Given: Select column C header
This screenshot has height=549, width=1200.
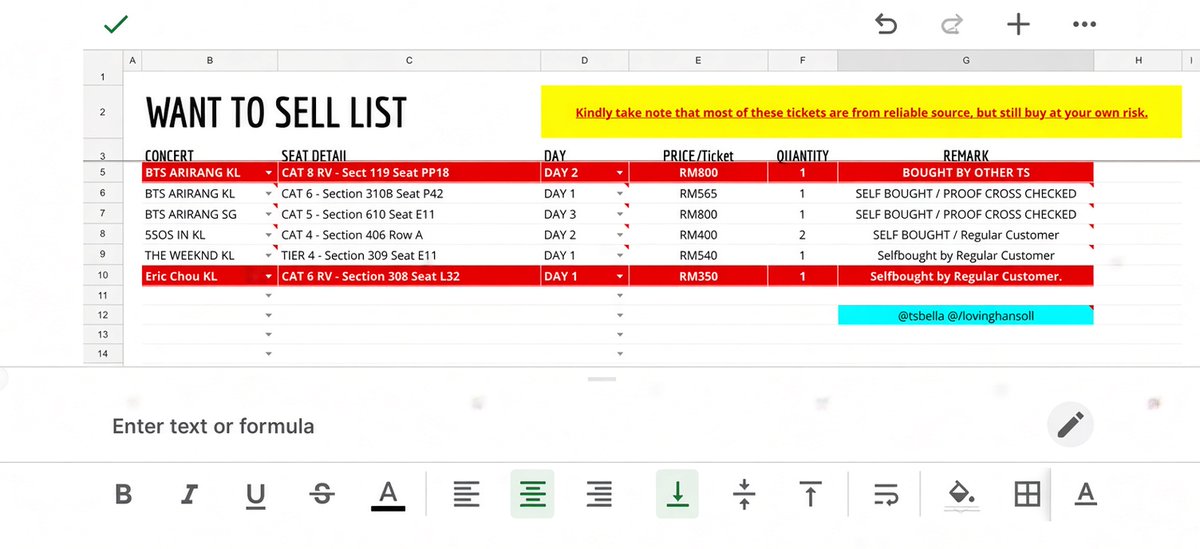Looking at the screenshot, I should pyautogui.click(x=409, y=61).
